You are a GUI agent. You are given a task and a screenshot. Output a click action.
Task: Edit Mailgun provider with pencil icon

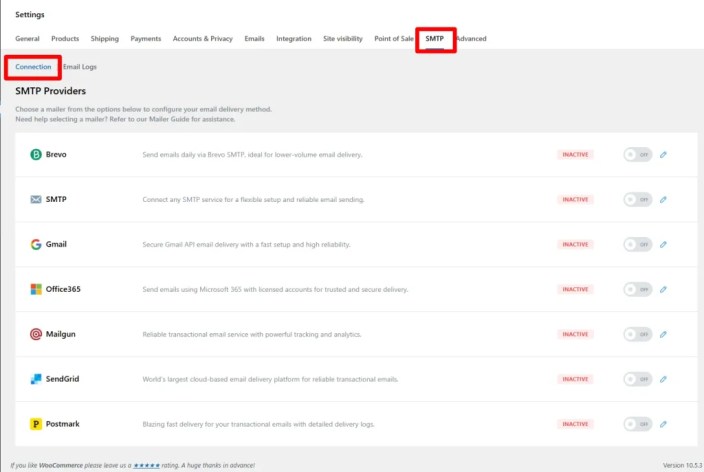pyautogui.click(x=663, y=334)
